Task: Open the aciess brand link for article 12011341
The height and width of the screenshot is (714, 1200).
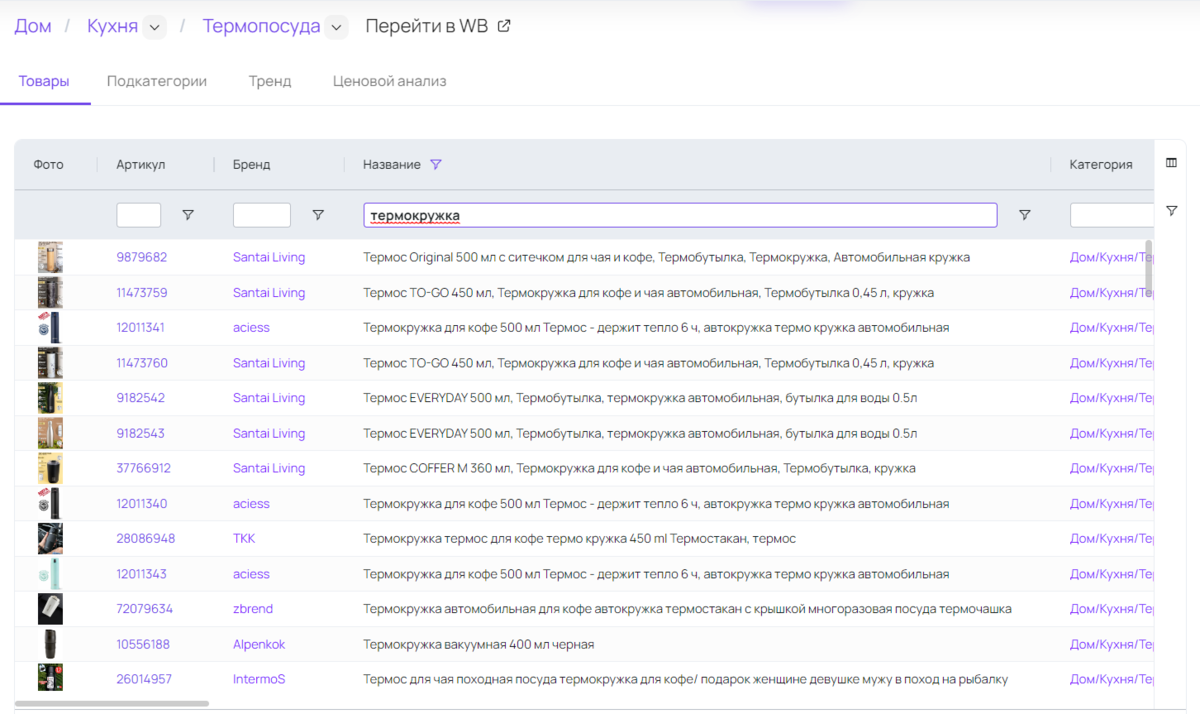Action: [x=251, y=328]
